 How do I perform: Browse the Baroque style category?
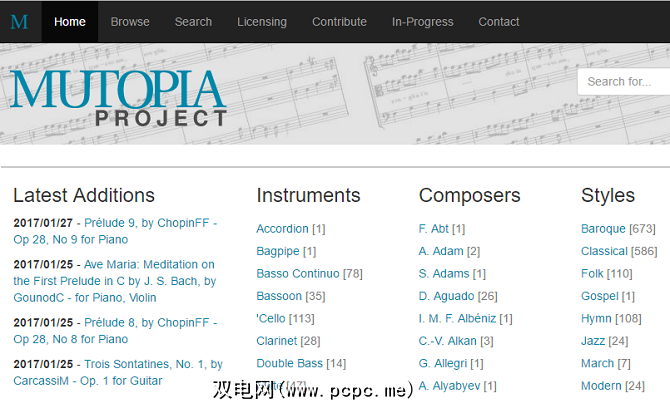(603, 229)
